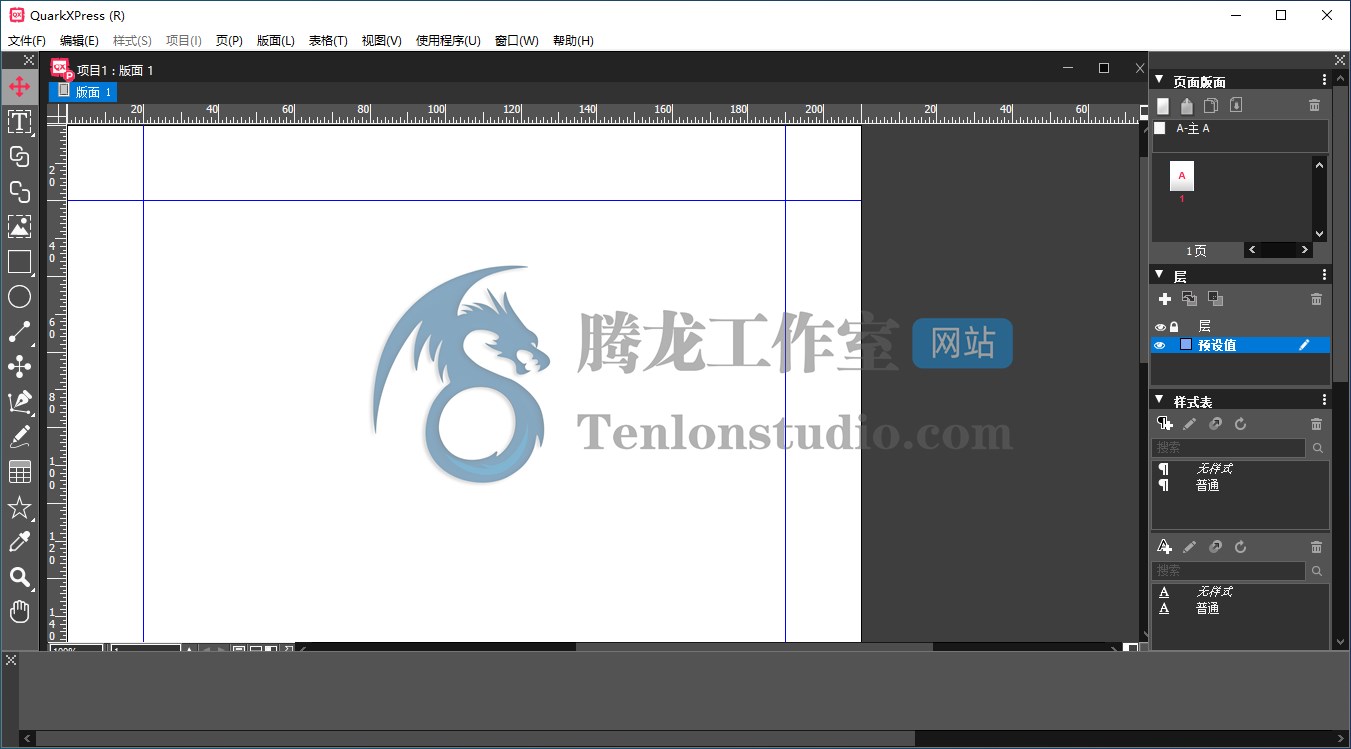Select the Table tool
1351x749 pixels.
point(19,472)
